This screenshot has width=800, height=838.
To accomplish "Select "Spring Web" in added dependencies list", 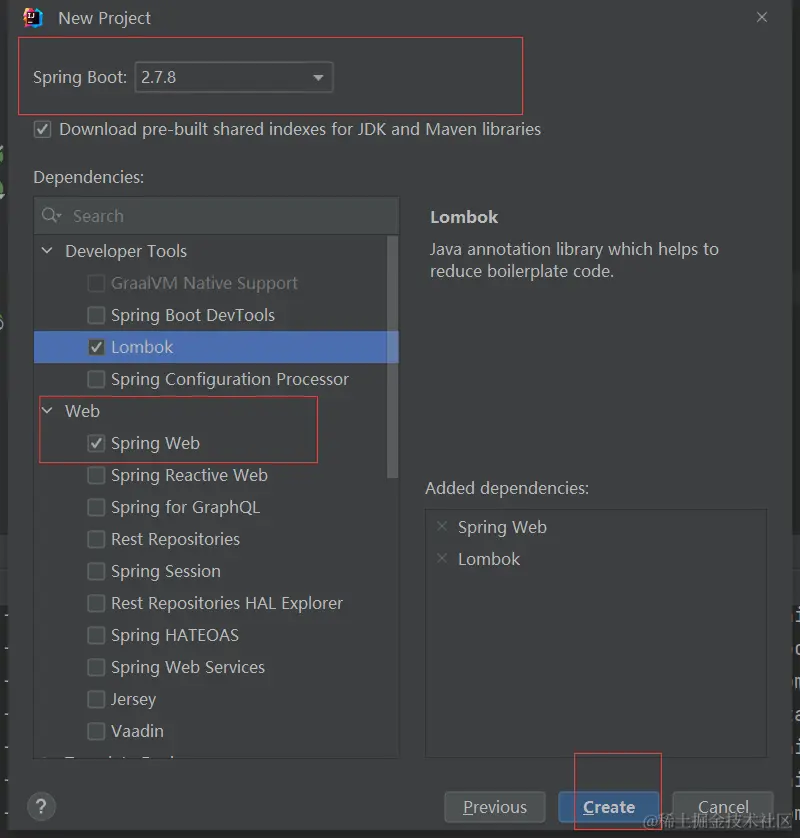I will 502,527.
